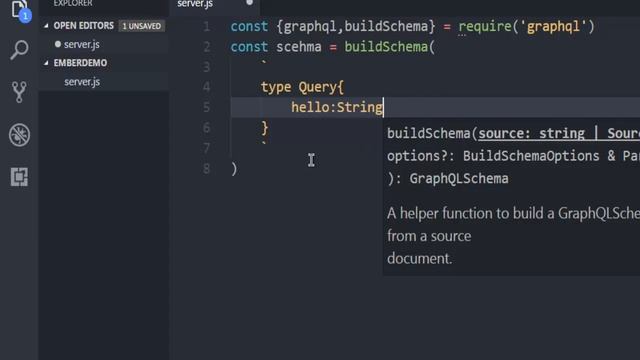Click line number 4 in the gutter
Viewport: 640px width, 360px height.
click(207, 87)
